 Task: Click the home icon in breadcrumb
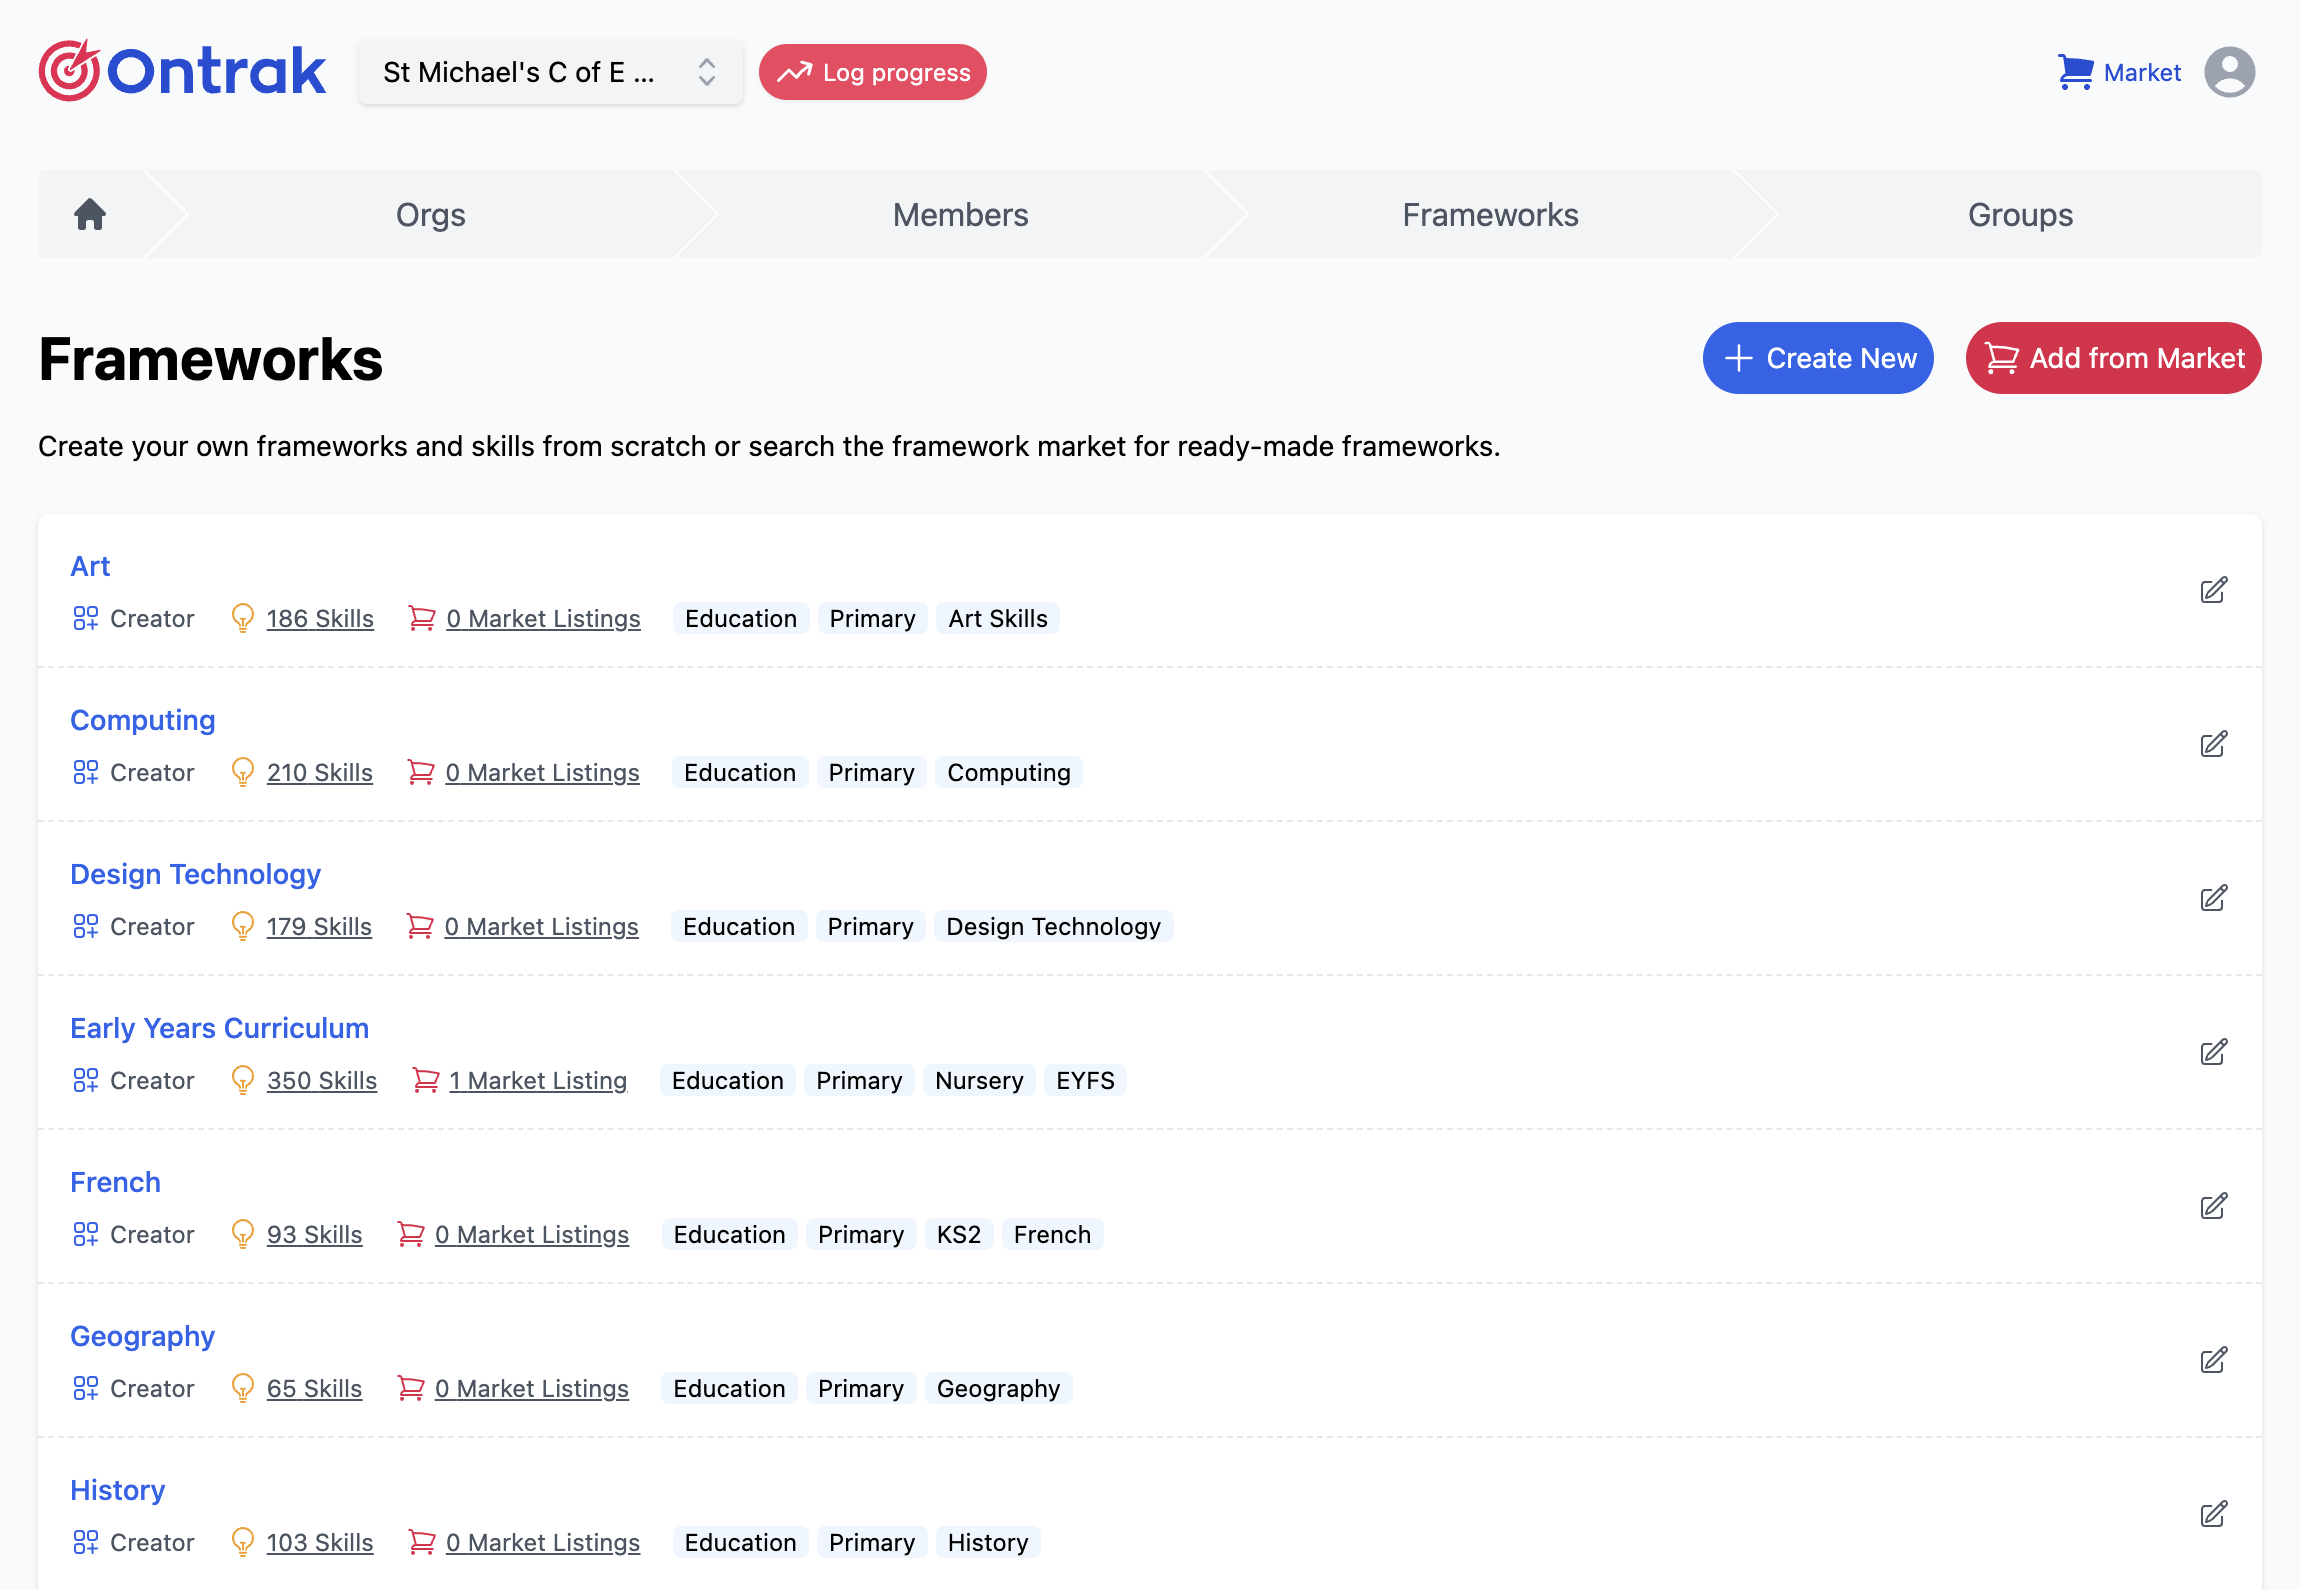pyautogui.click(x=90, y=214)
